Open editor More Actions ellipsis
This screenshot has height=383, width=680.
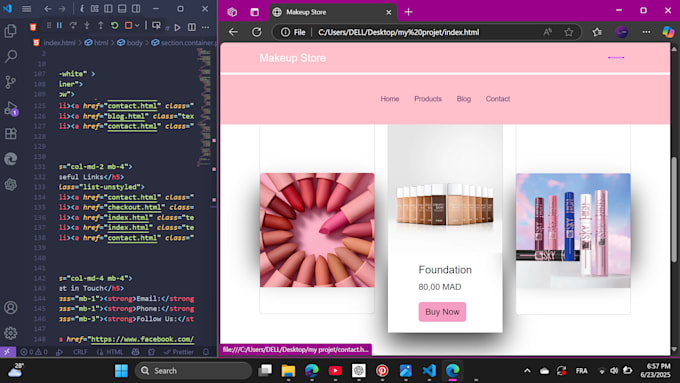206,27
